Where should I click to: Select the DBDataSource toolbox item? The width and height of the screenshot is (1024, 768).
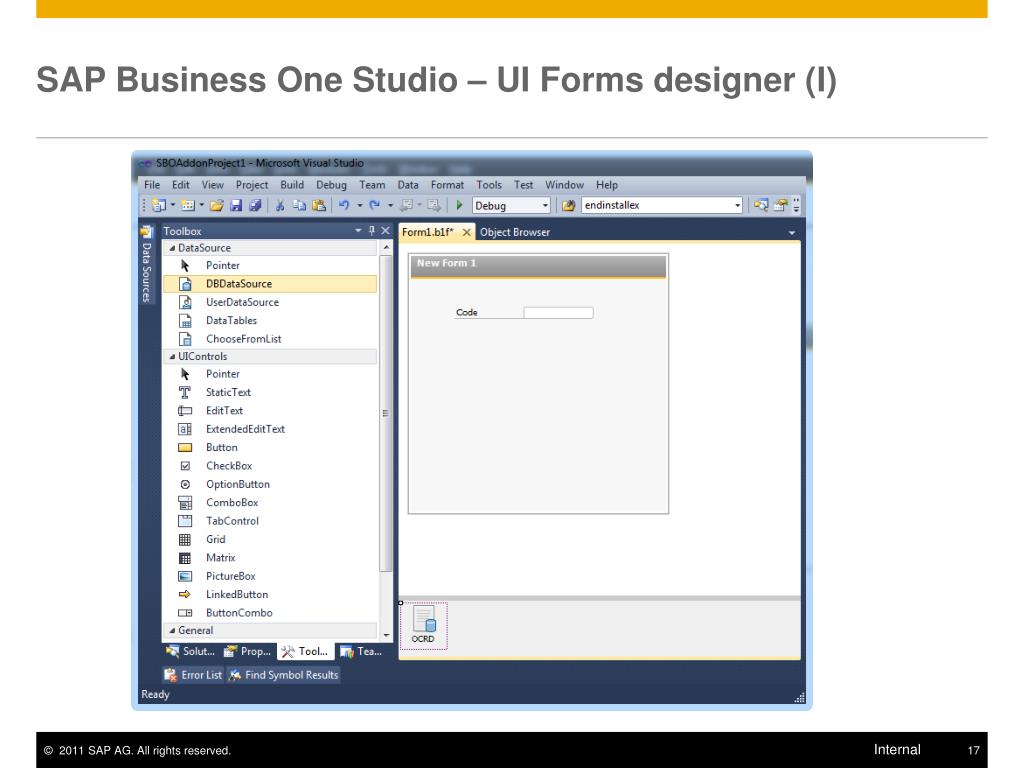[x=270, y=283]
